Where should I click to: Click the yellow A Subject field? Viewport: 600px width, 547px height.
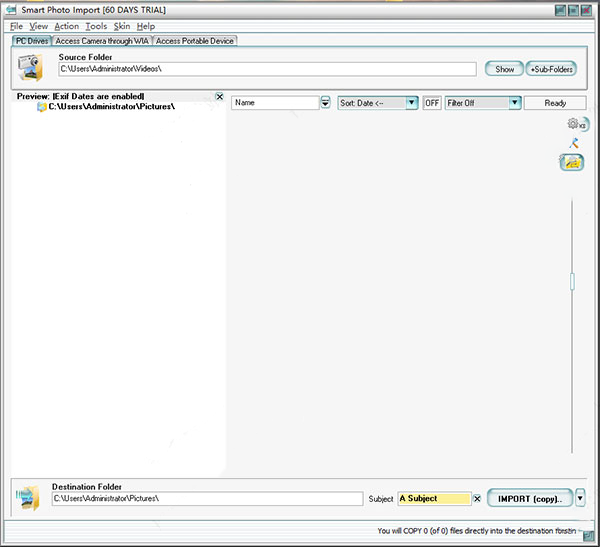coord(434,499)
